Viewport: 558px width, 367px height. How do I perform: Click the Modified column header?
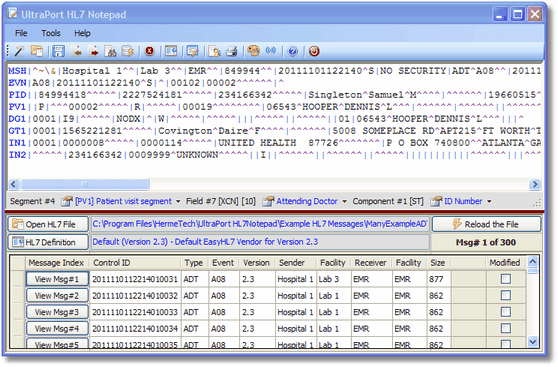coord(505,263)
